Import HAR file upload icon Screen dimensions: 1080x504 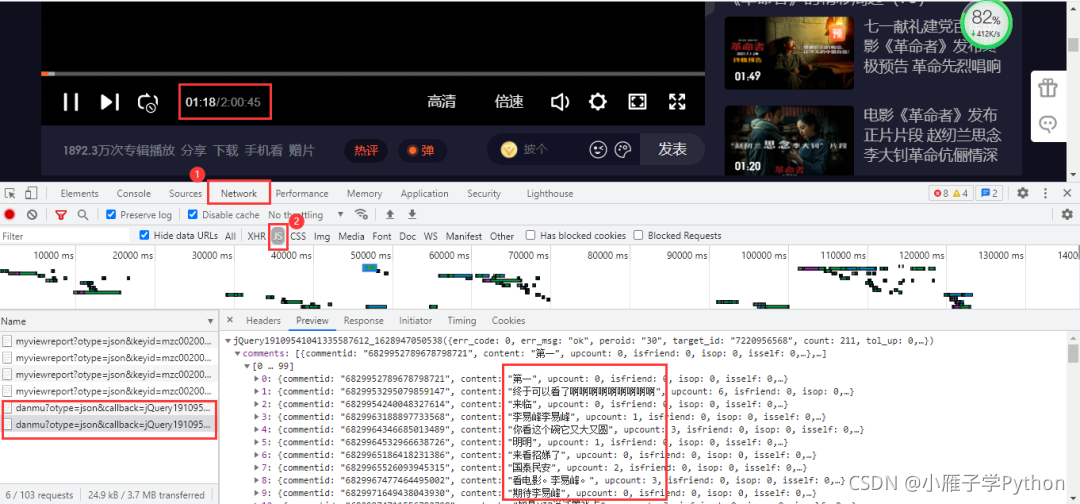click(x=390, y=215)
